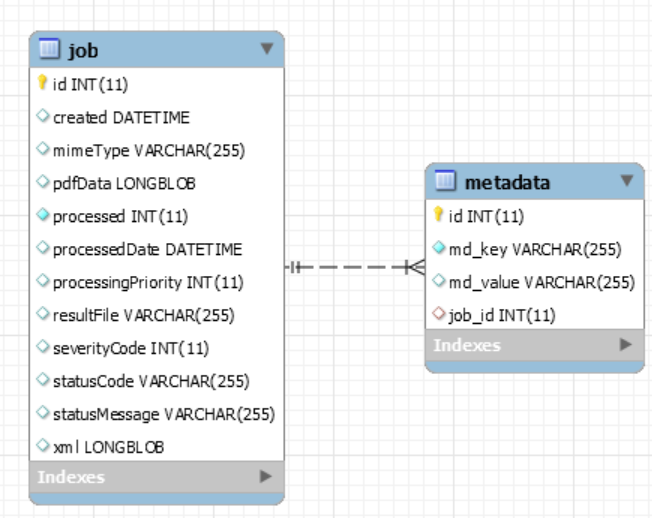Viewport: 652px width, 518px height.
Task: Expand the Indexes section of metadata table
Action: [x=626, y=345]
